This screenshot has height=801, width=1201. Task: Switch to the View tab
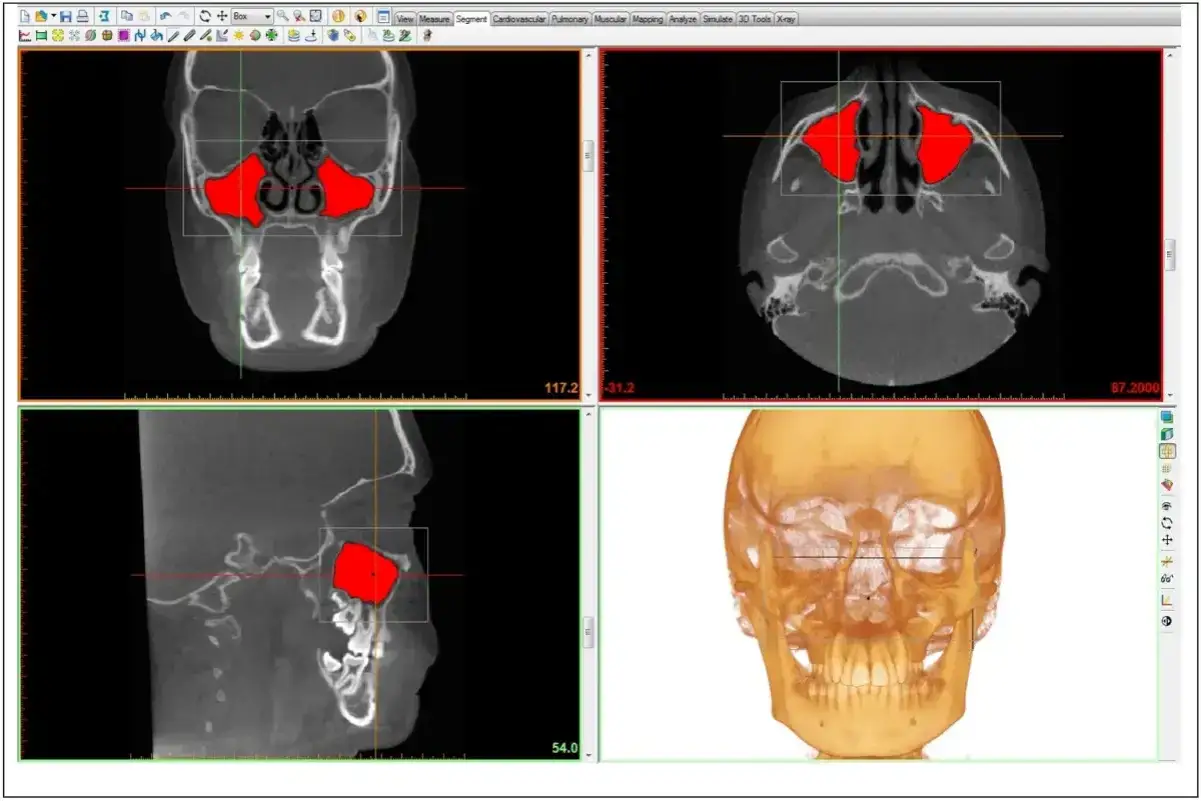tap(405, 19)
